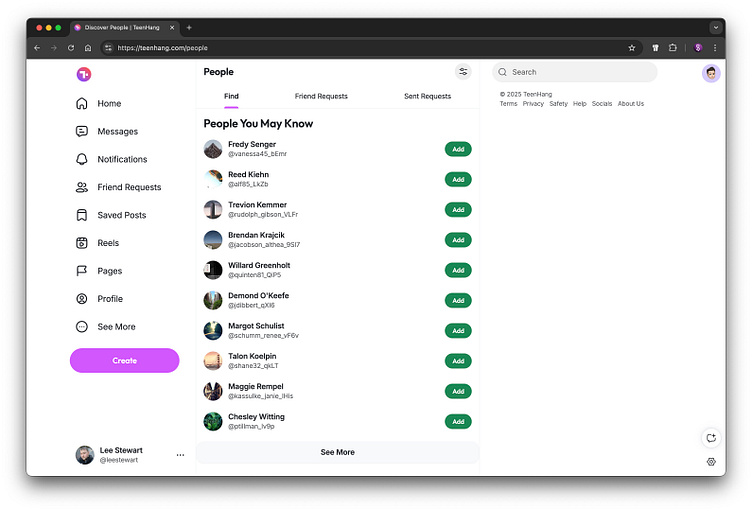Switch to the Friend Requests tab
Screen dimensions: 752x511
321,96
